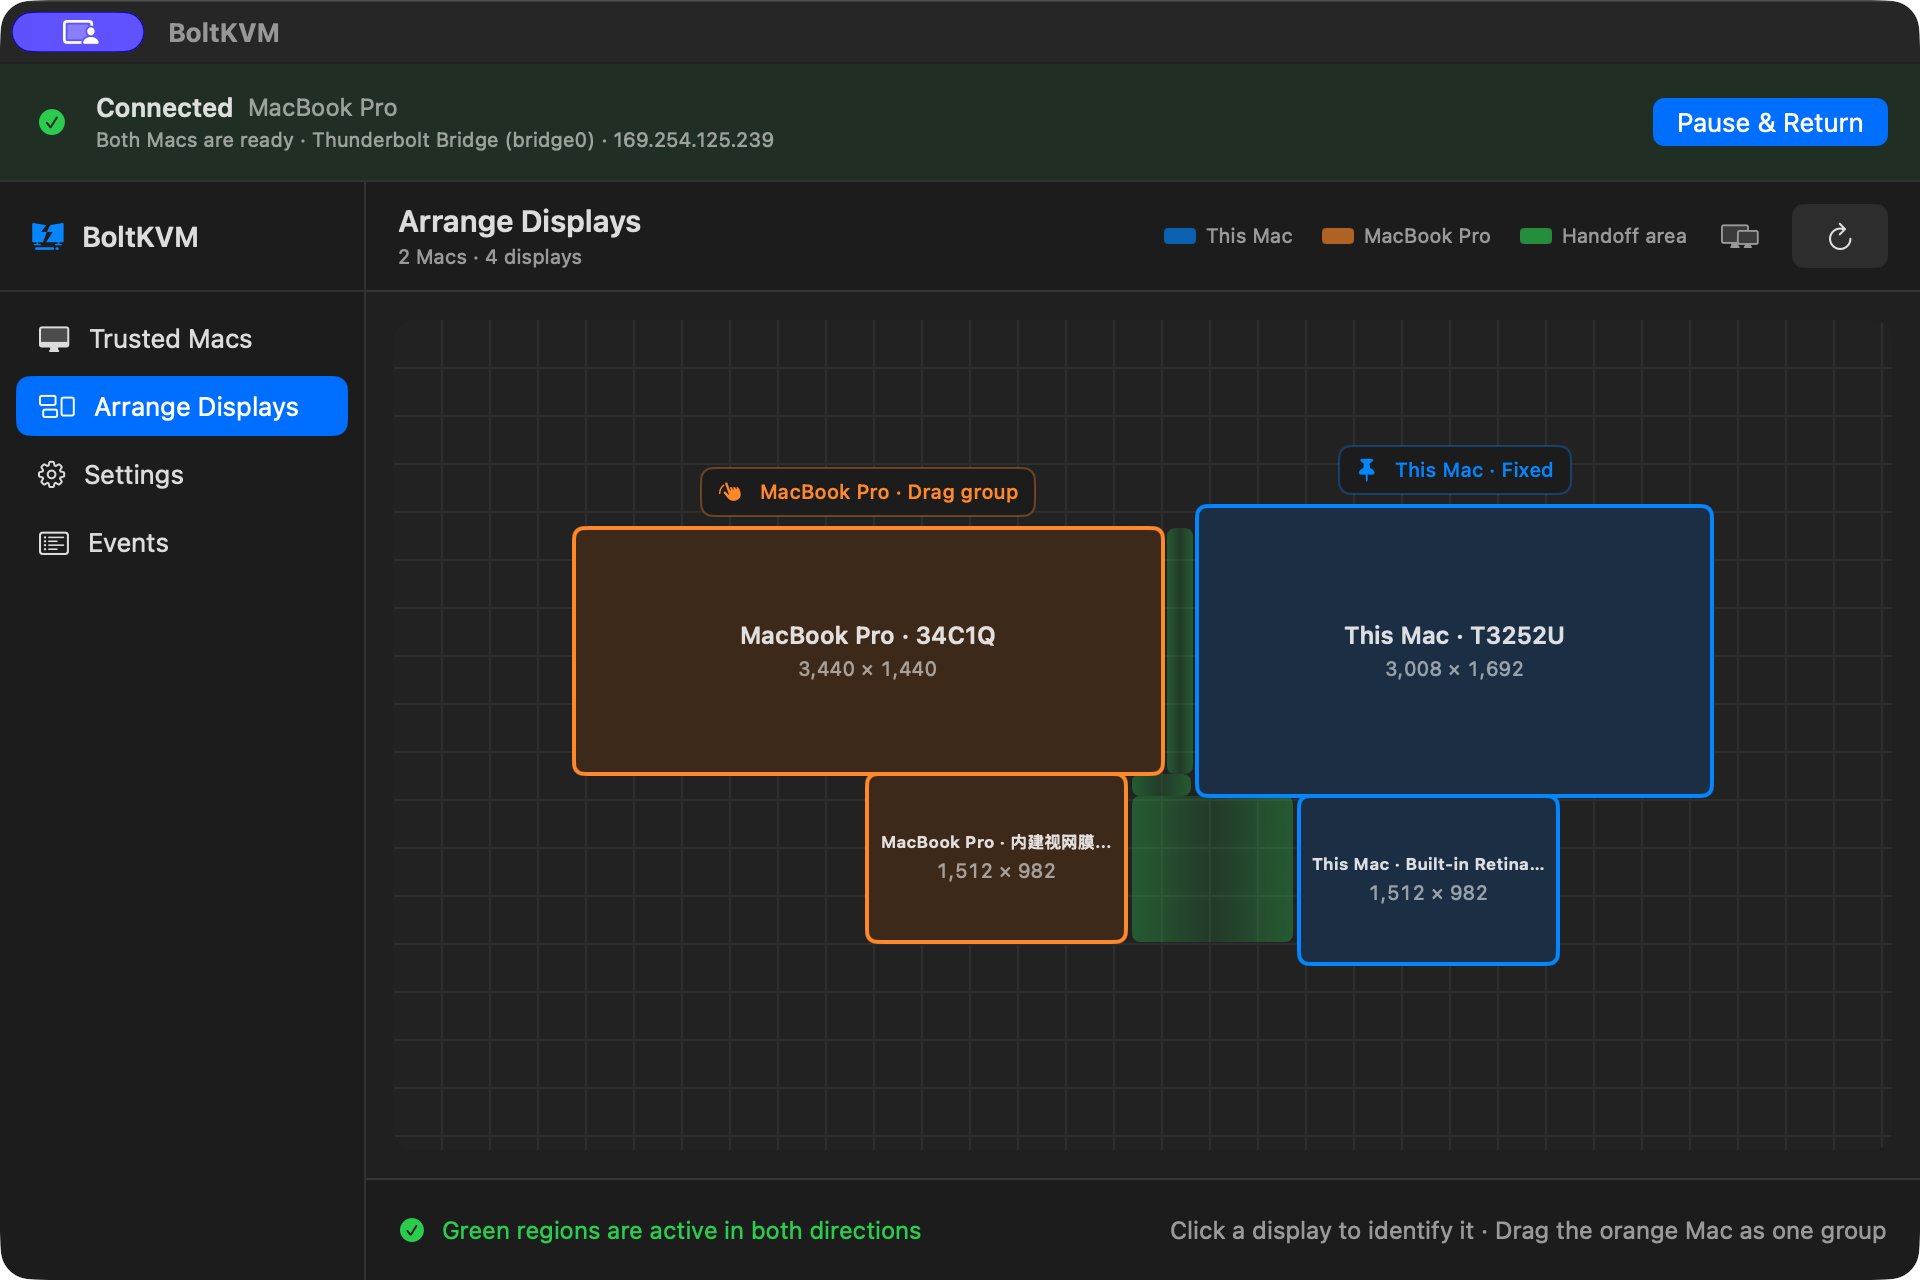The image size is (1920, 1280).
Task: Select the Arrange Displays sidebar item
Action: point(182,406)
